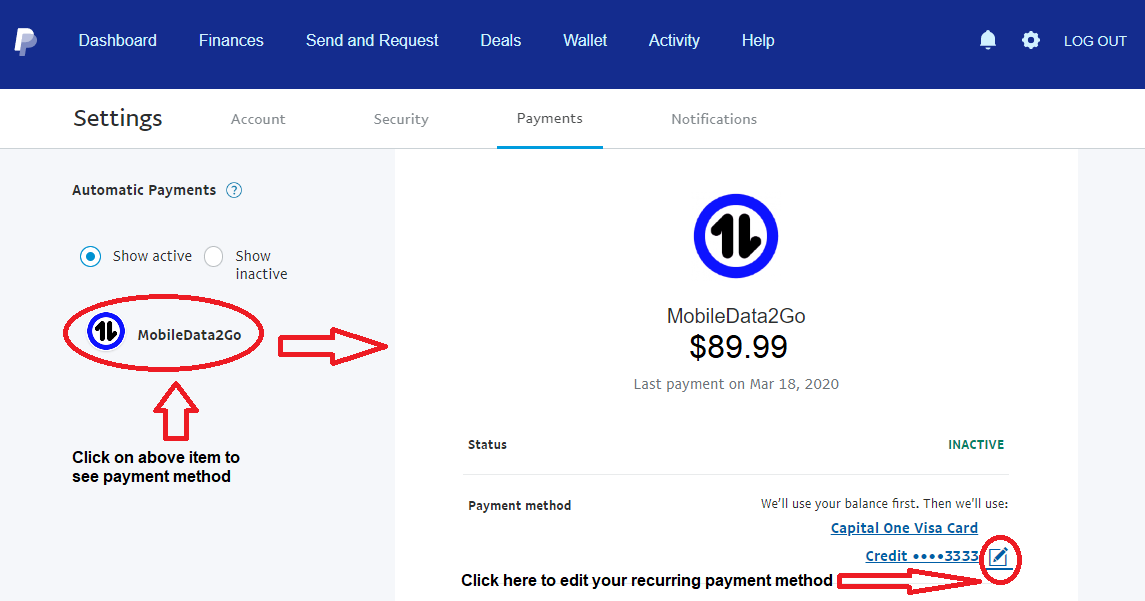Click the $89.99 payment amount
Viewport: 1145px width, 601px height.
click(x=738, y=347)
